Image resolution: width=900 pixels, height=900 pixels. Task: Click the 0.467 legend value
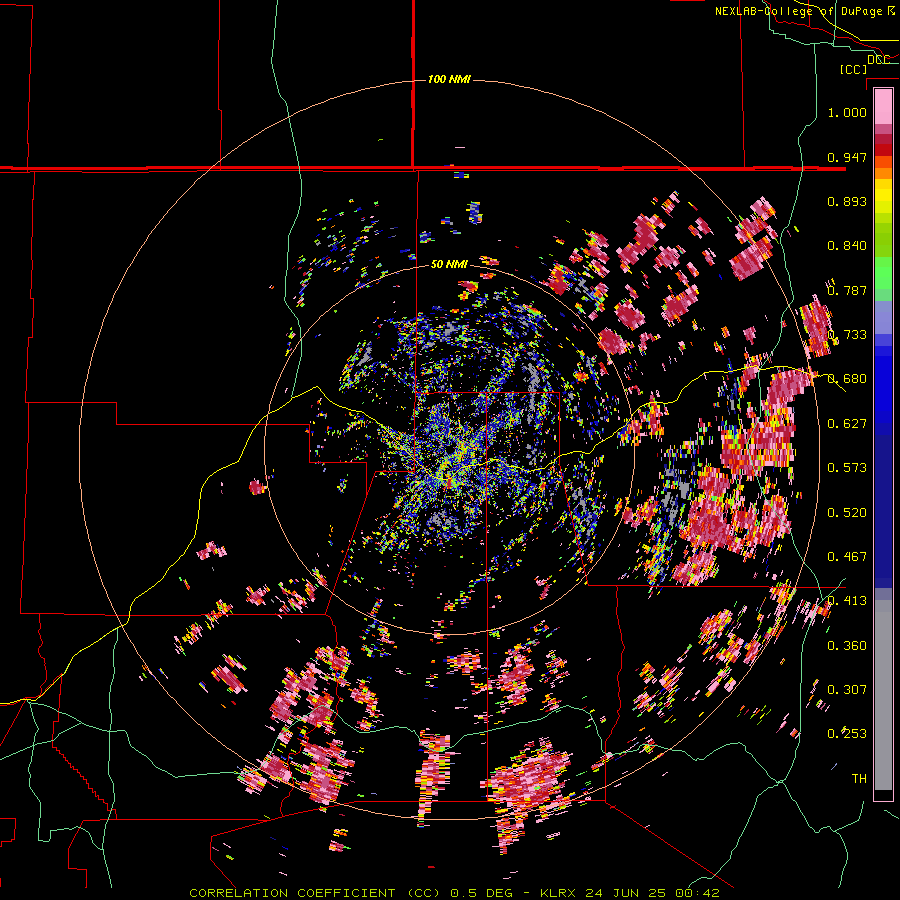pyautogui.click(x=847, y=557)
